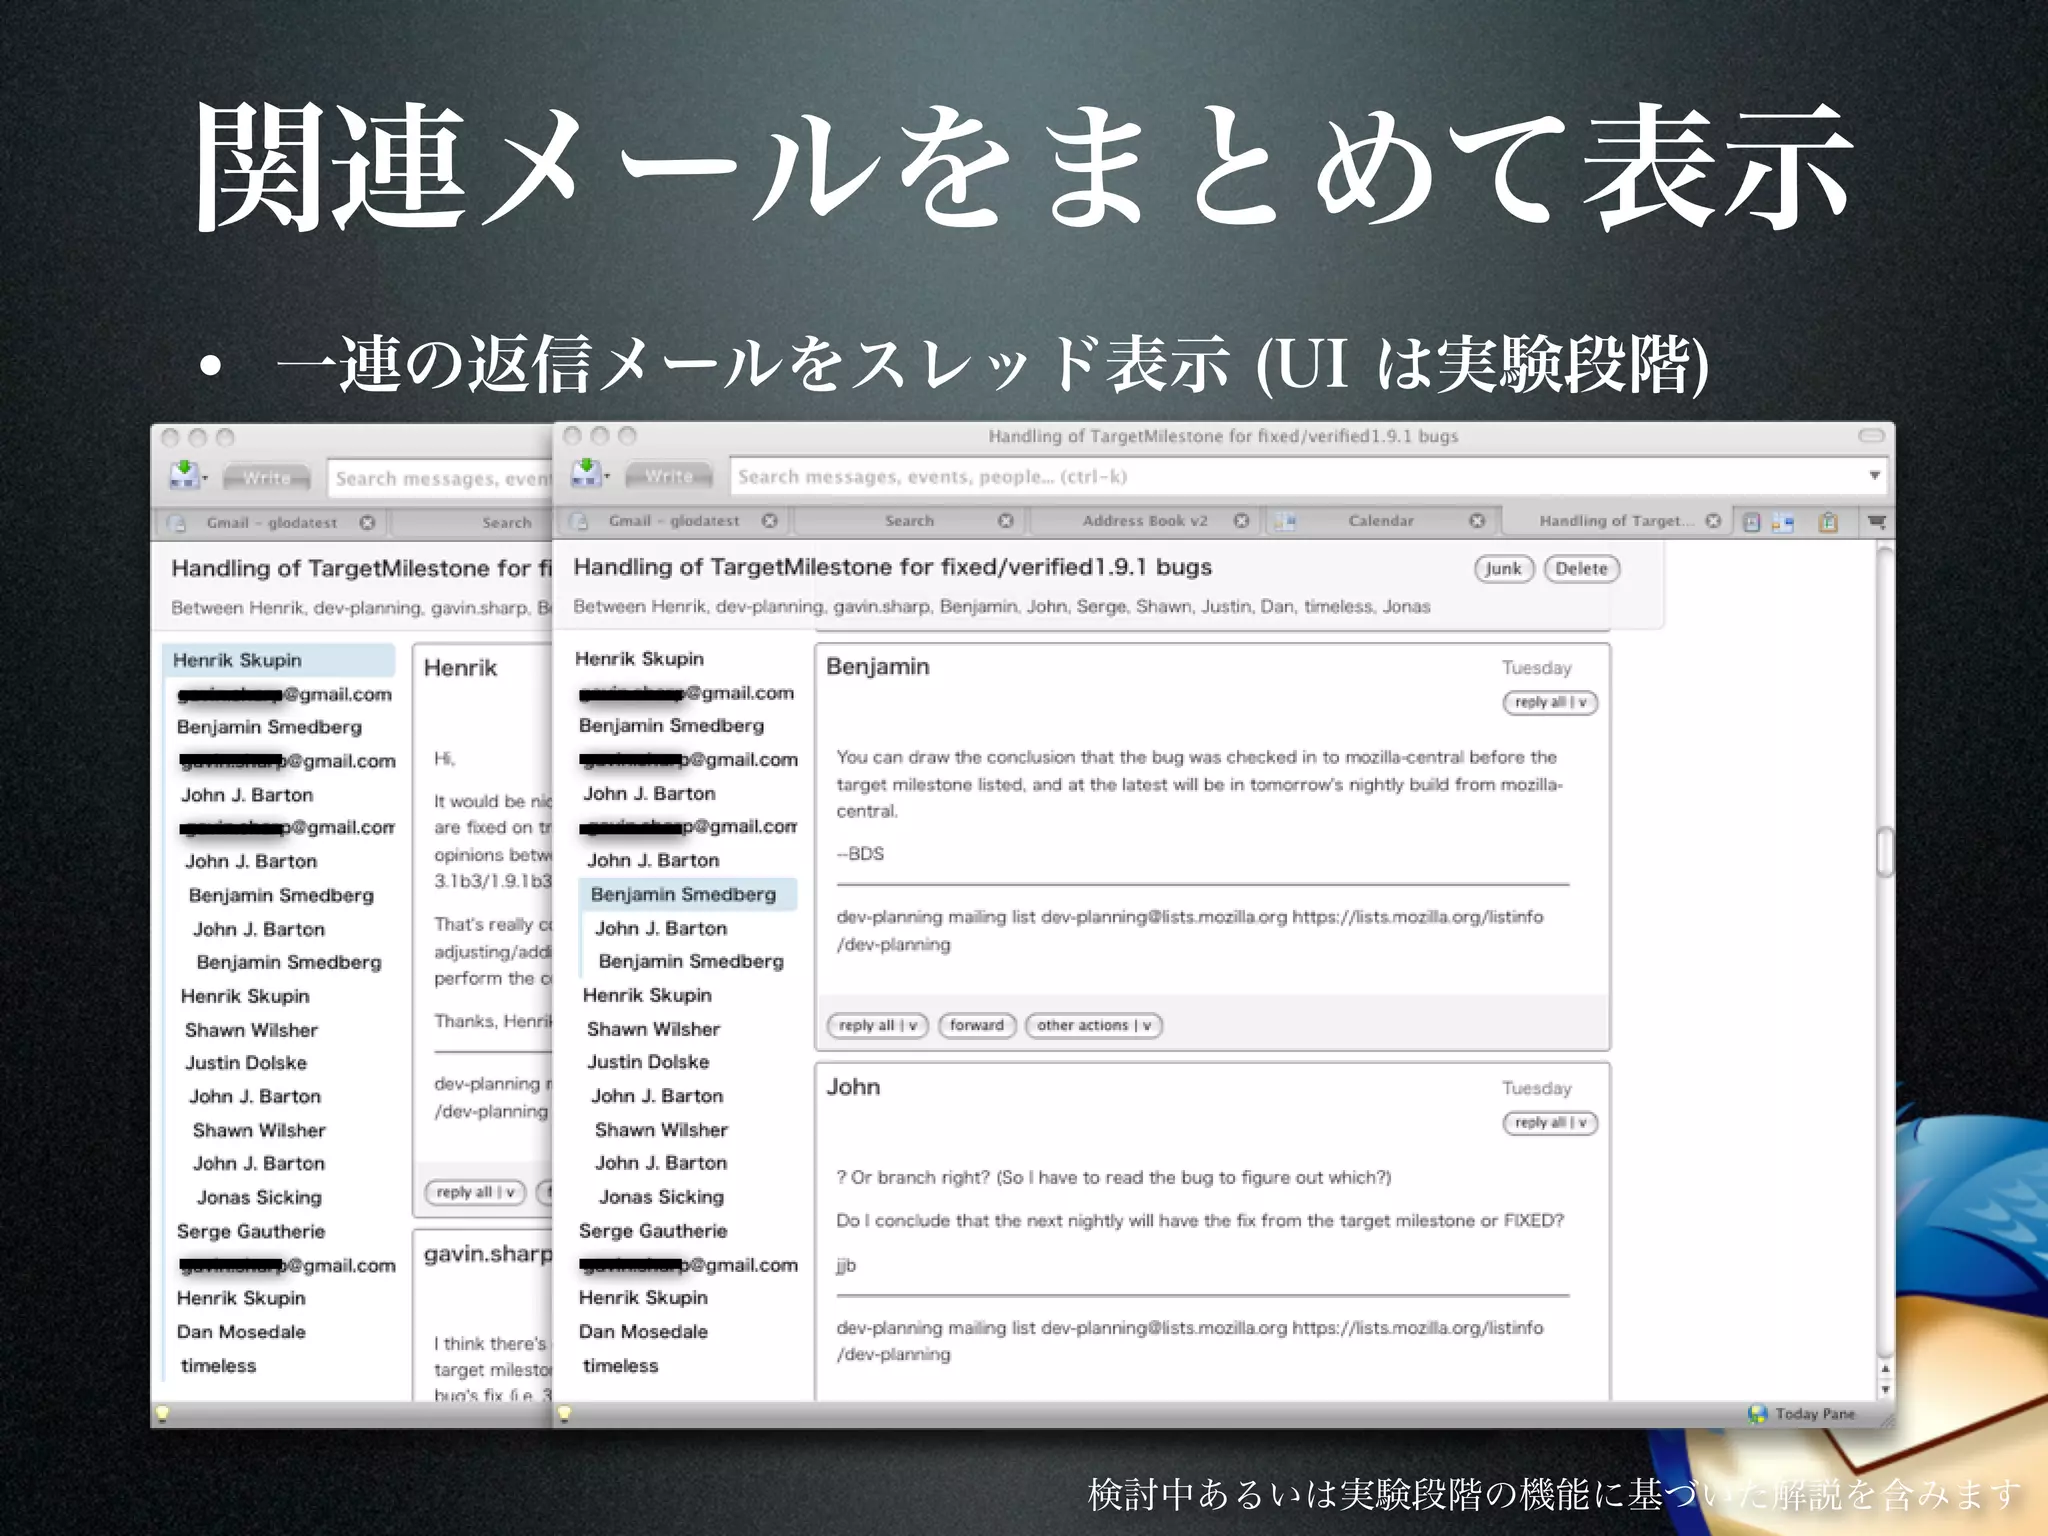Switch to the Gmail - glodatest tab
Viewport: 2048px width, 1536px height.
[x=673, y=521]
